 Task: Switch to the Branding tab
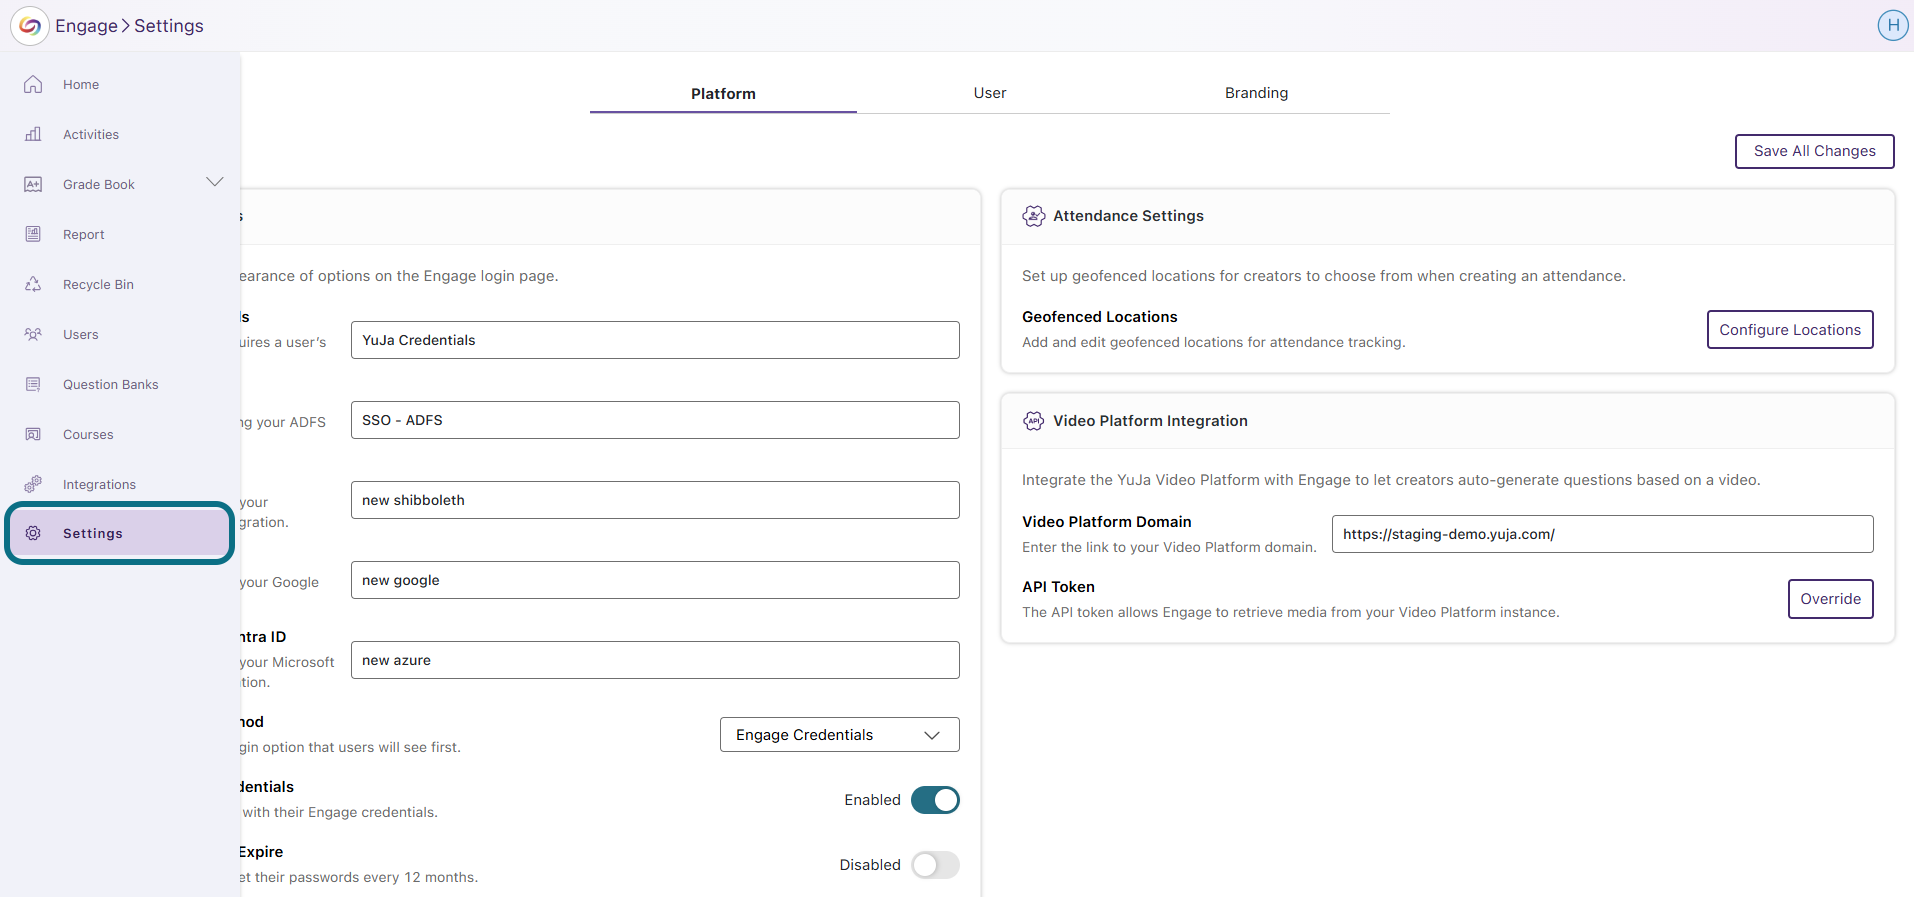coord(1256,93)
